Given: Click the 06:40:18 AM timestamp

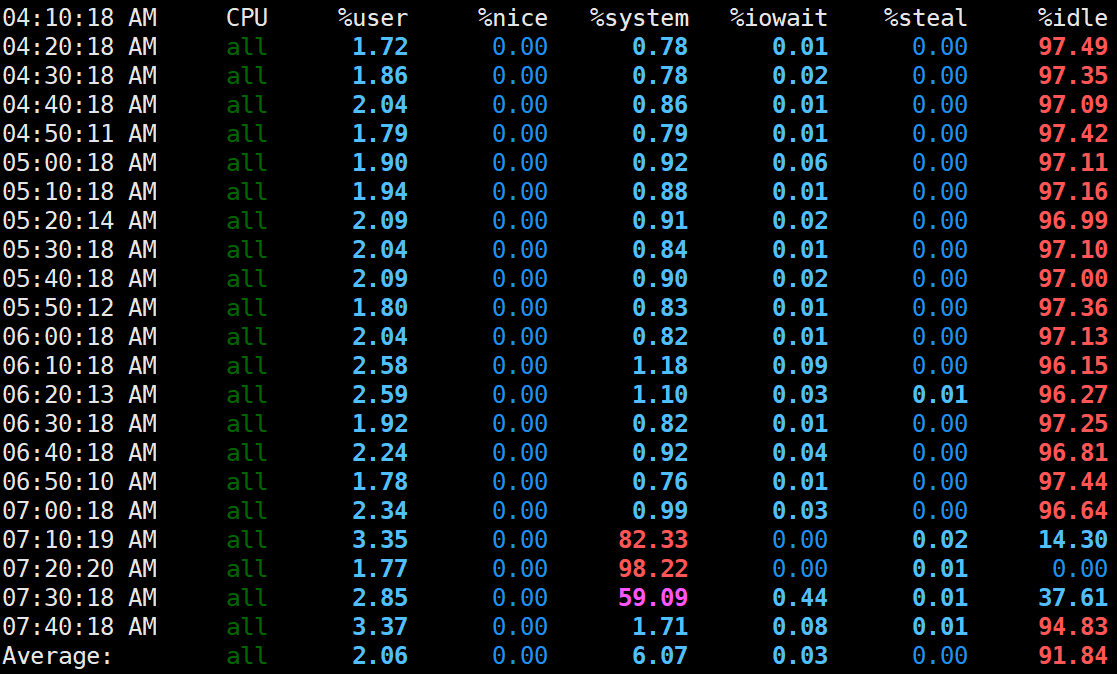Looking at the screenshot, I should pos(80,452).
